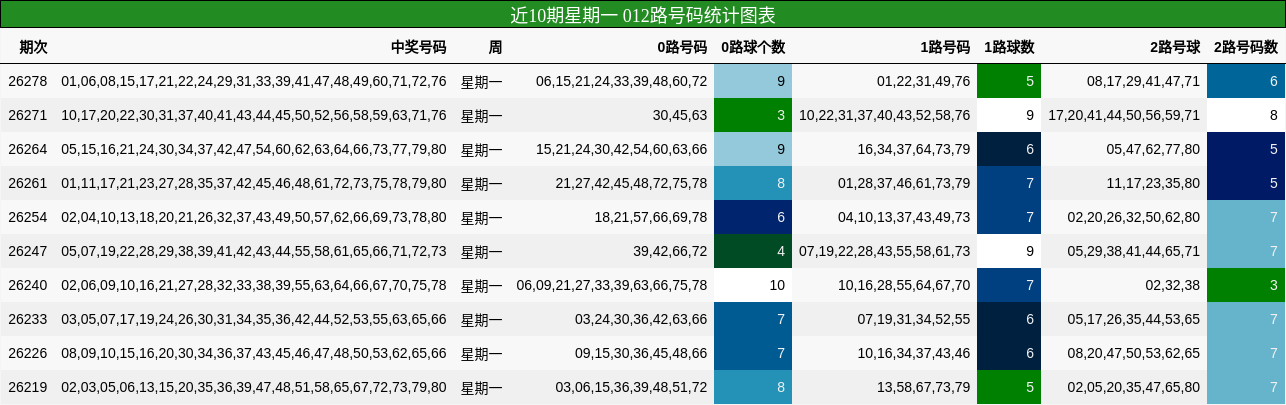Click period number 26247

tap(27, 251)
